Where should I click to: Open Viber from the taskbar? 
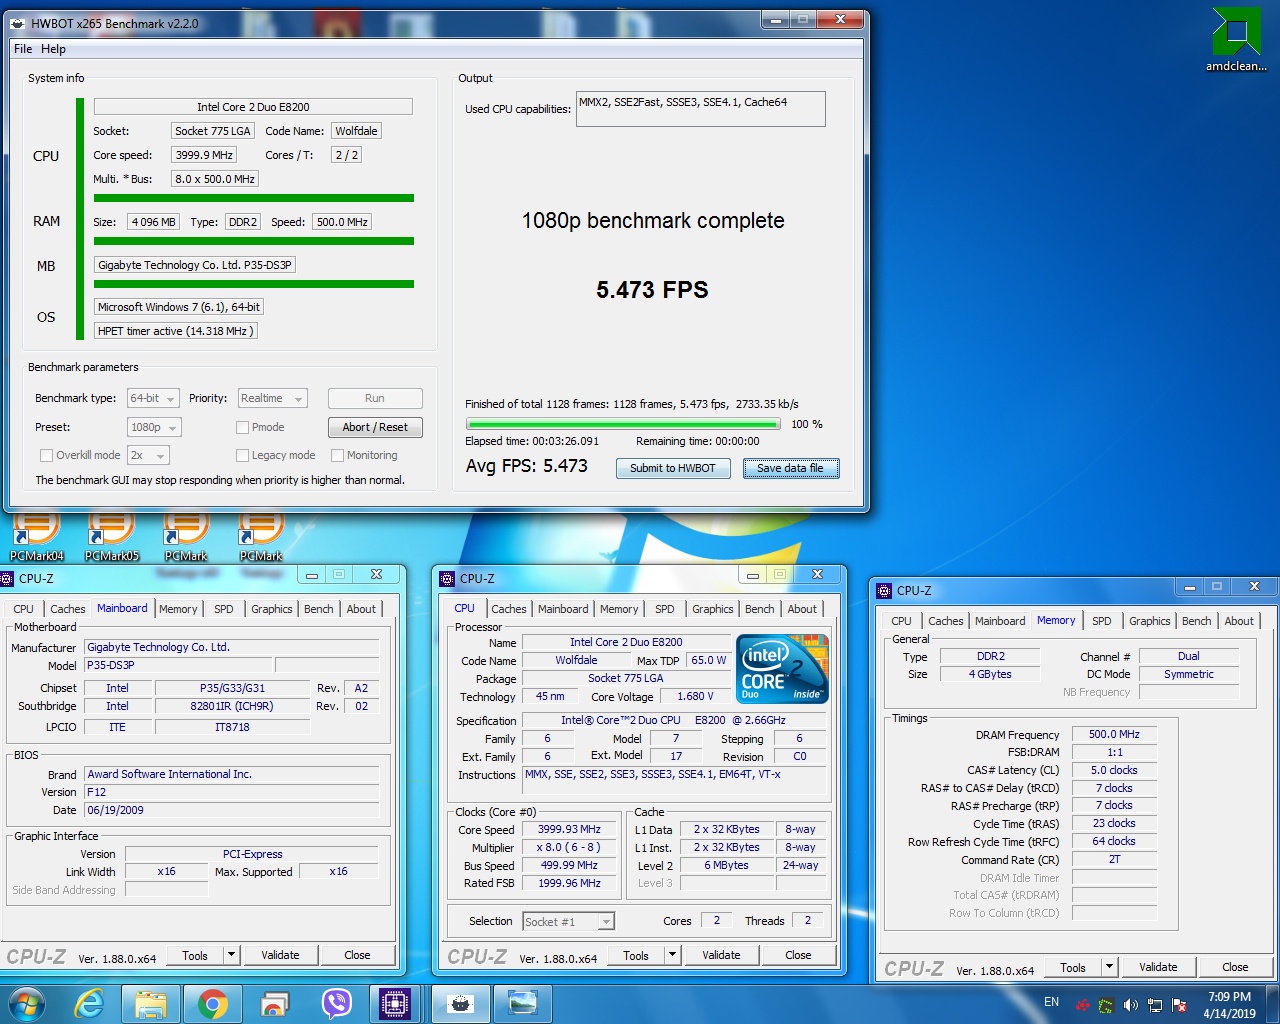pyautogui.click(x=337, y=1003)
